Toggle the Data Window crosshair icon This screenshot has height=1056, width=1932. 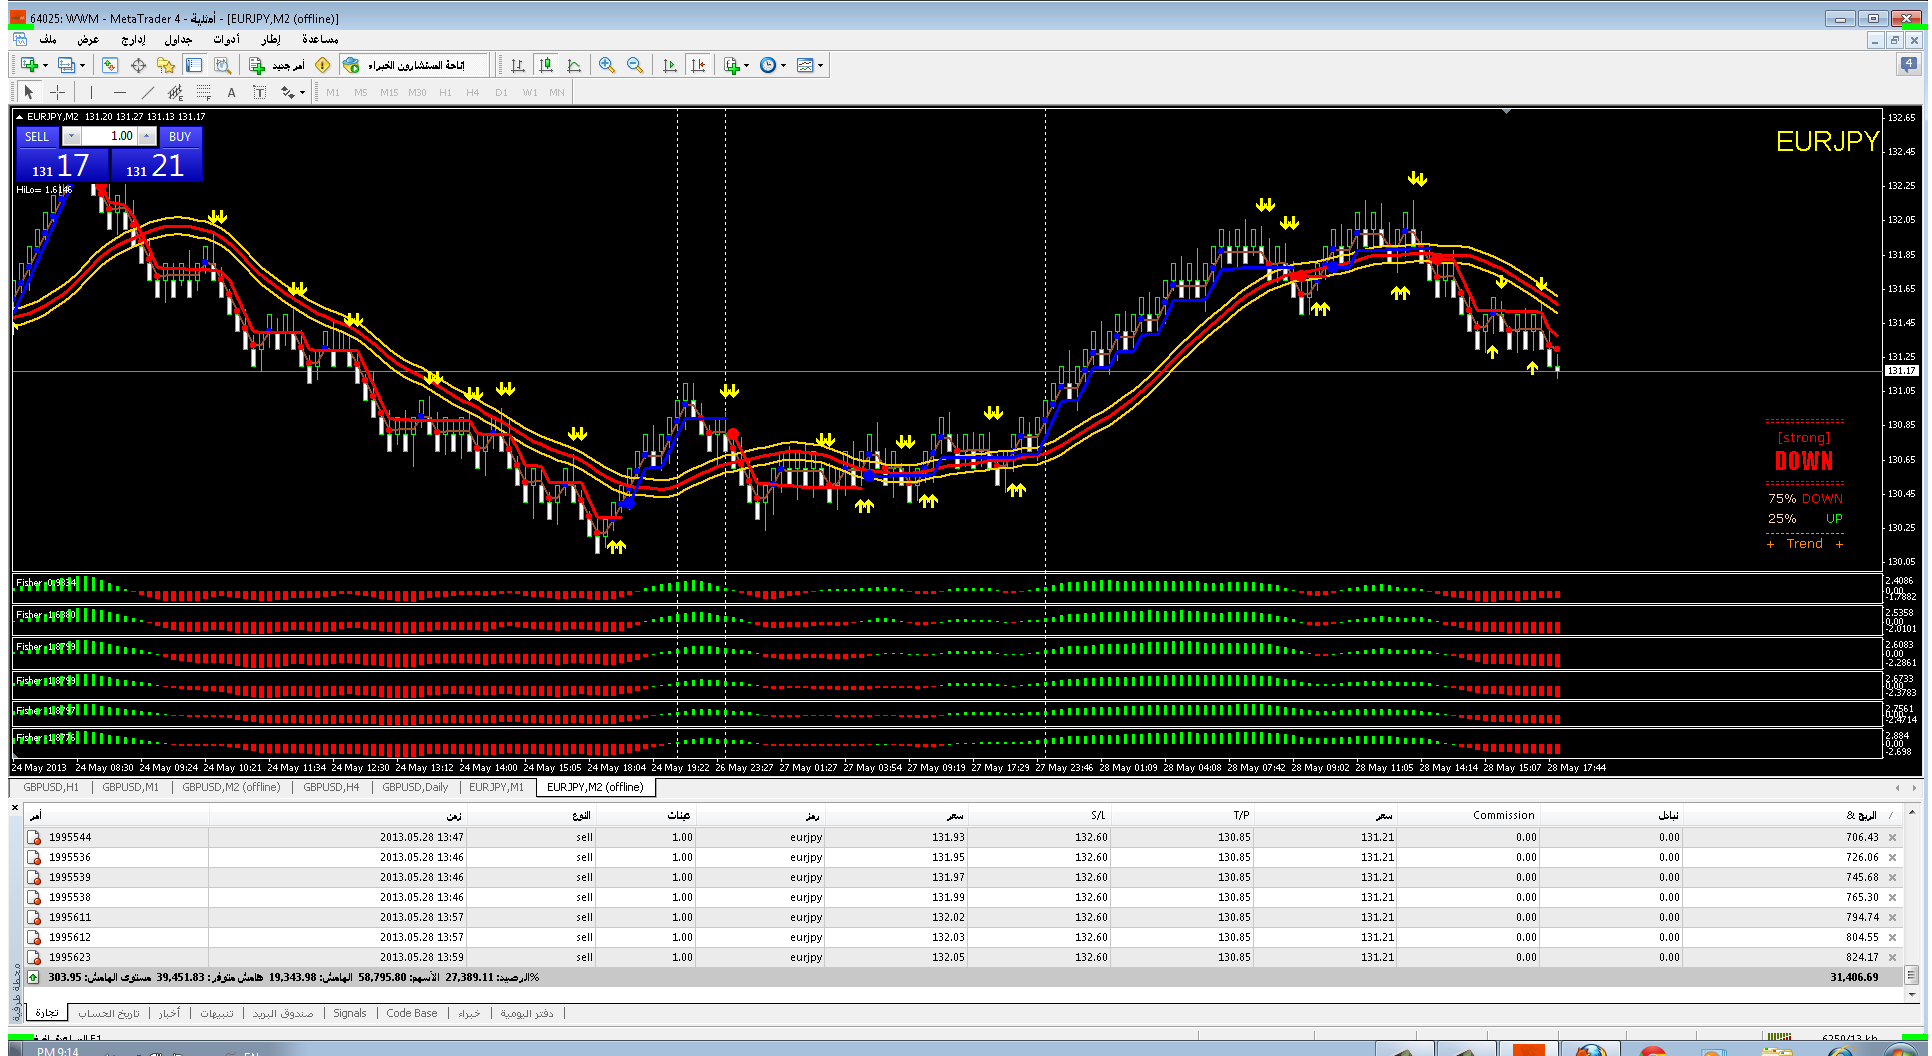pos(138,65)
